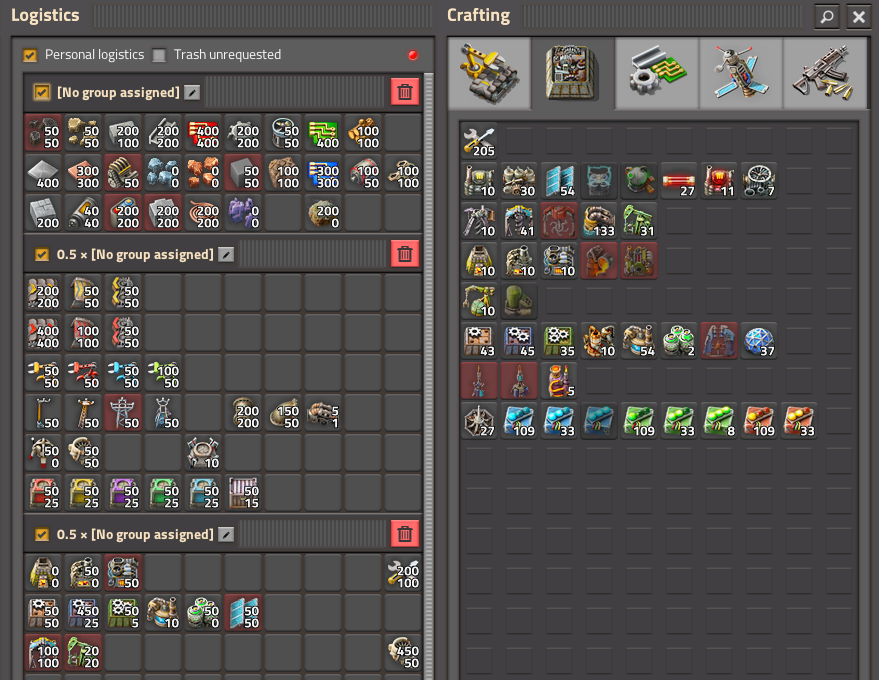Toggle checkbox of 0.5× group containing furnaces

pyautogui.click(x=41, y=534)
